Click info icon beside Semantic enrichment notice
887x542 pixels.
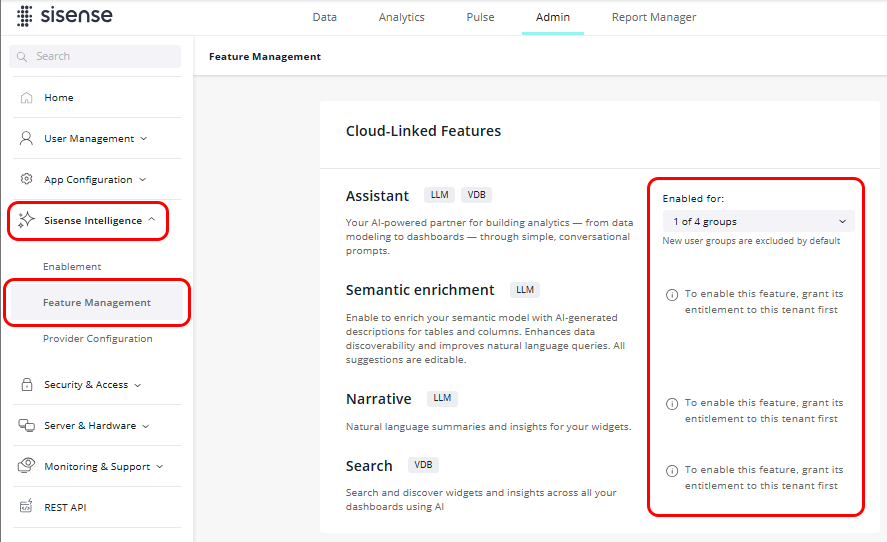672,295
